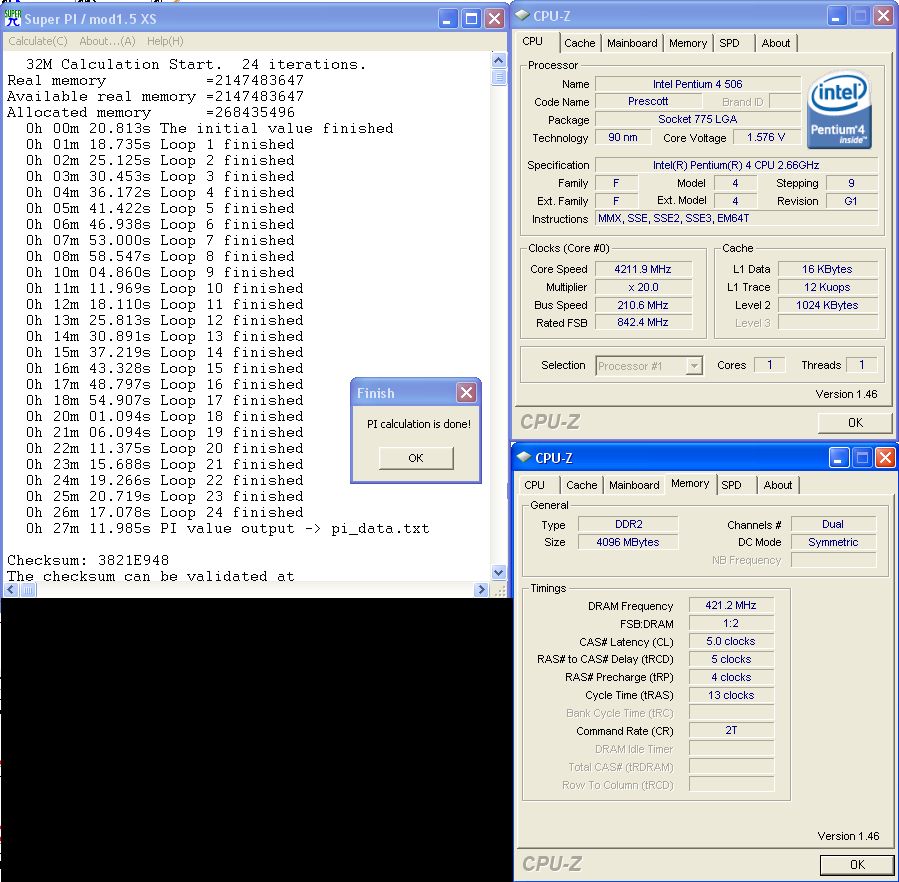Click the Multiplier value x 20.0
Screen dimensions: 899x882
click(643, 287)
